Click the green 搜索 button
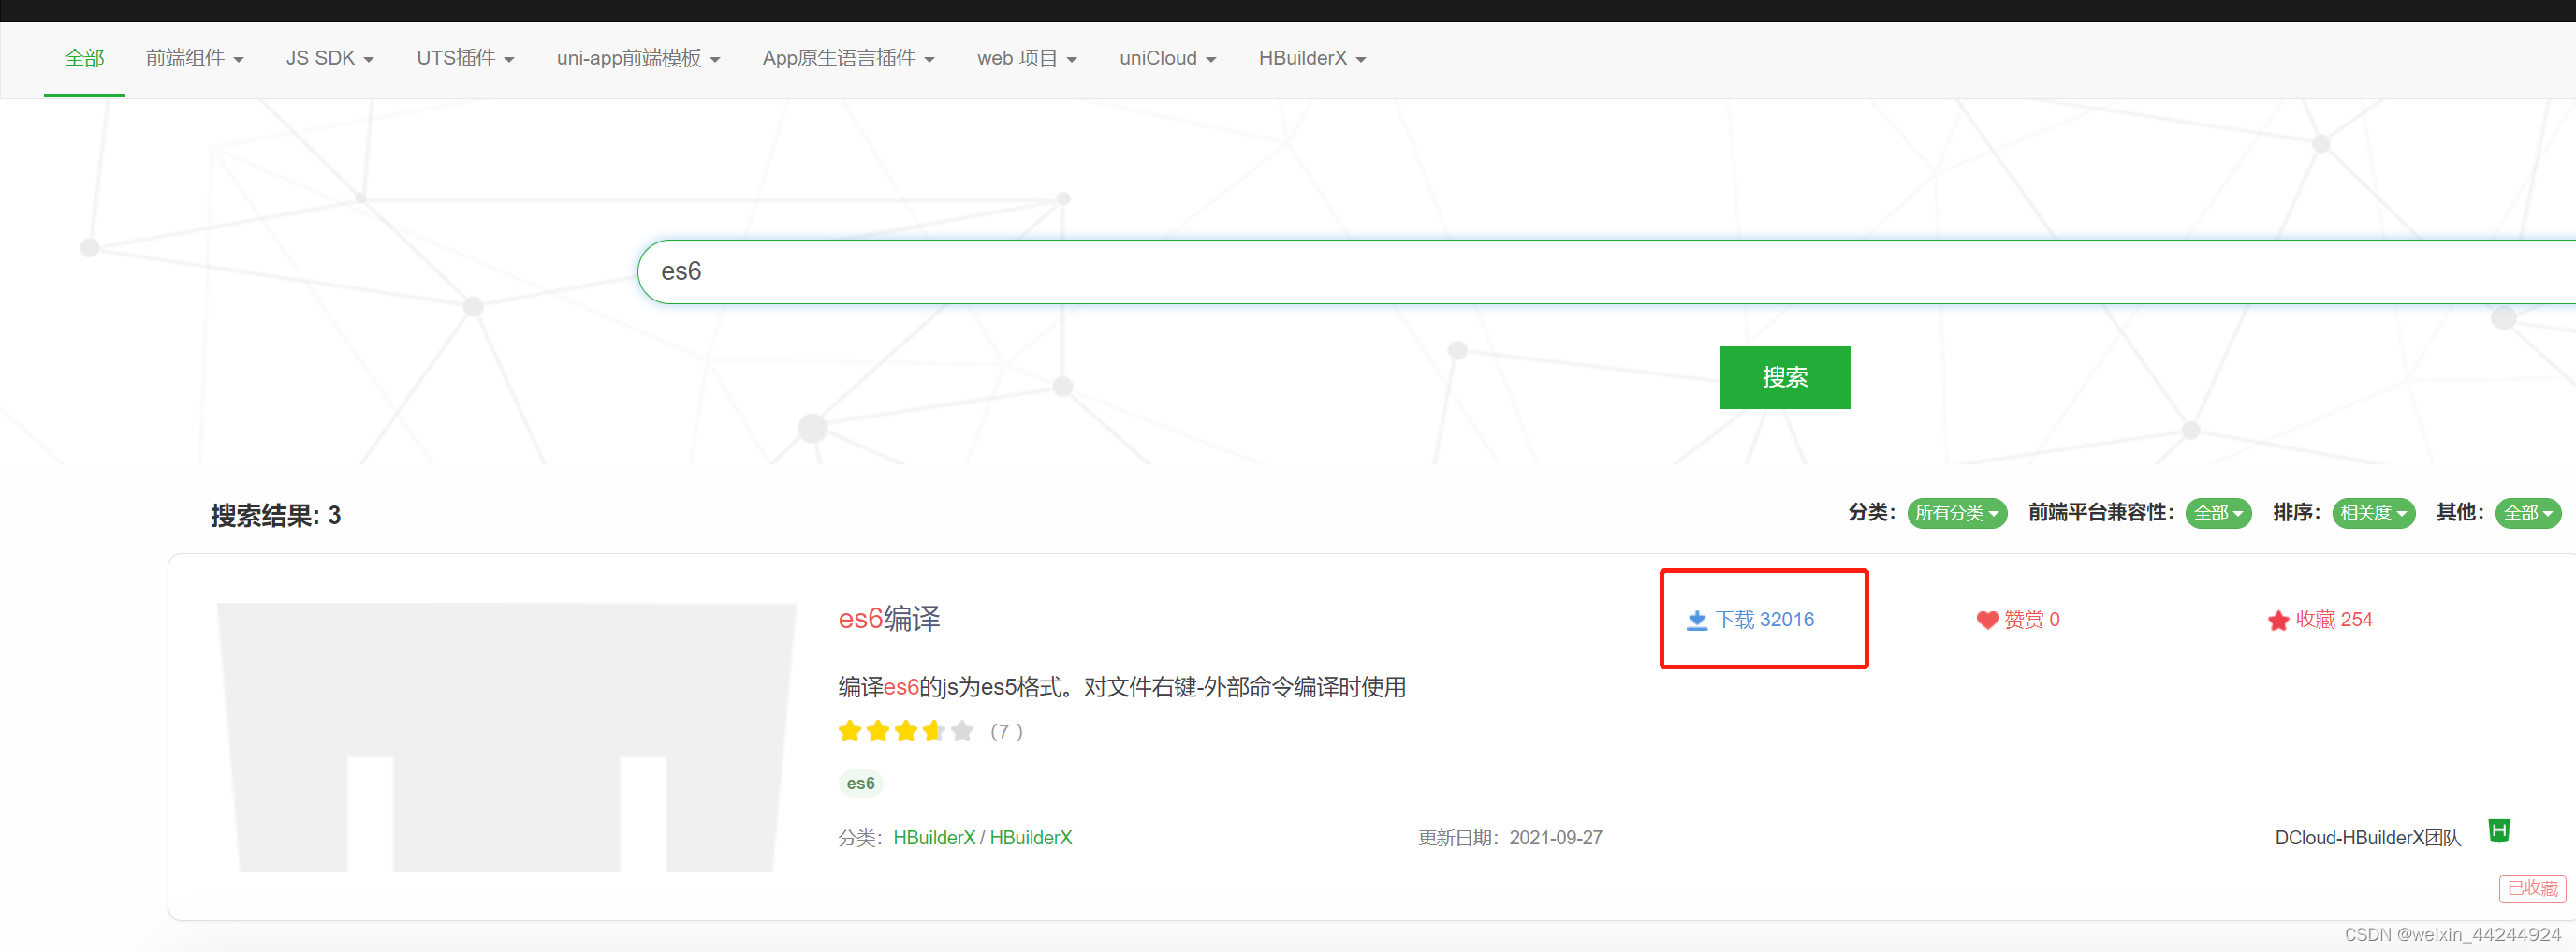This screenshot has width=2576, height=952. pos(1785,377)
